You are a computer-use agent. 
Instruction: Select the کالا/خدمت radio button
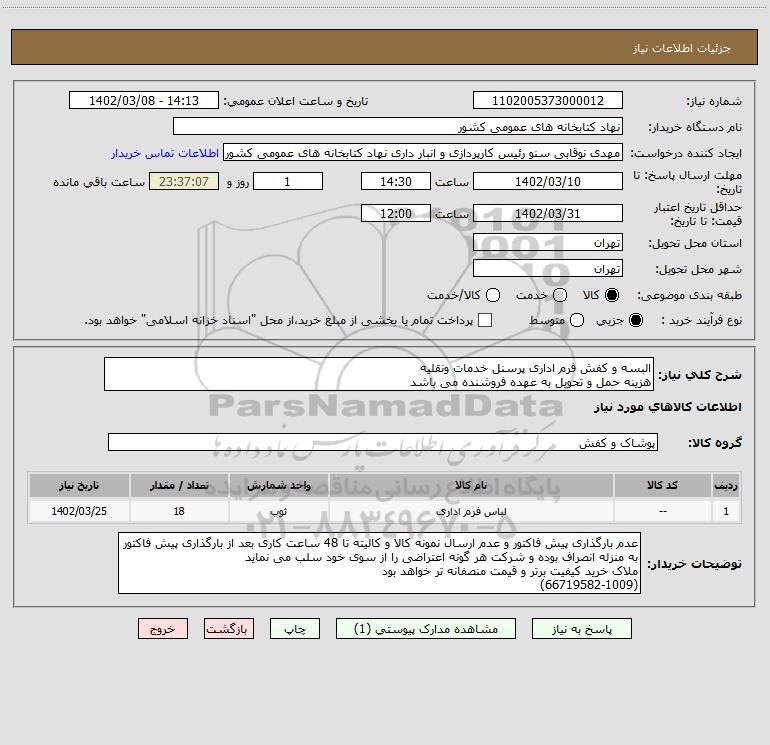(x=493, y=295)
